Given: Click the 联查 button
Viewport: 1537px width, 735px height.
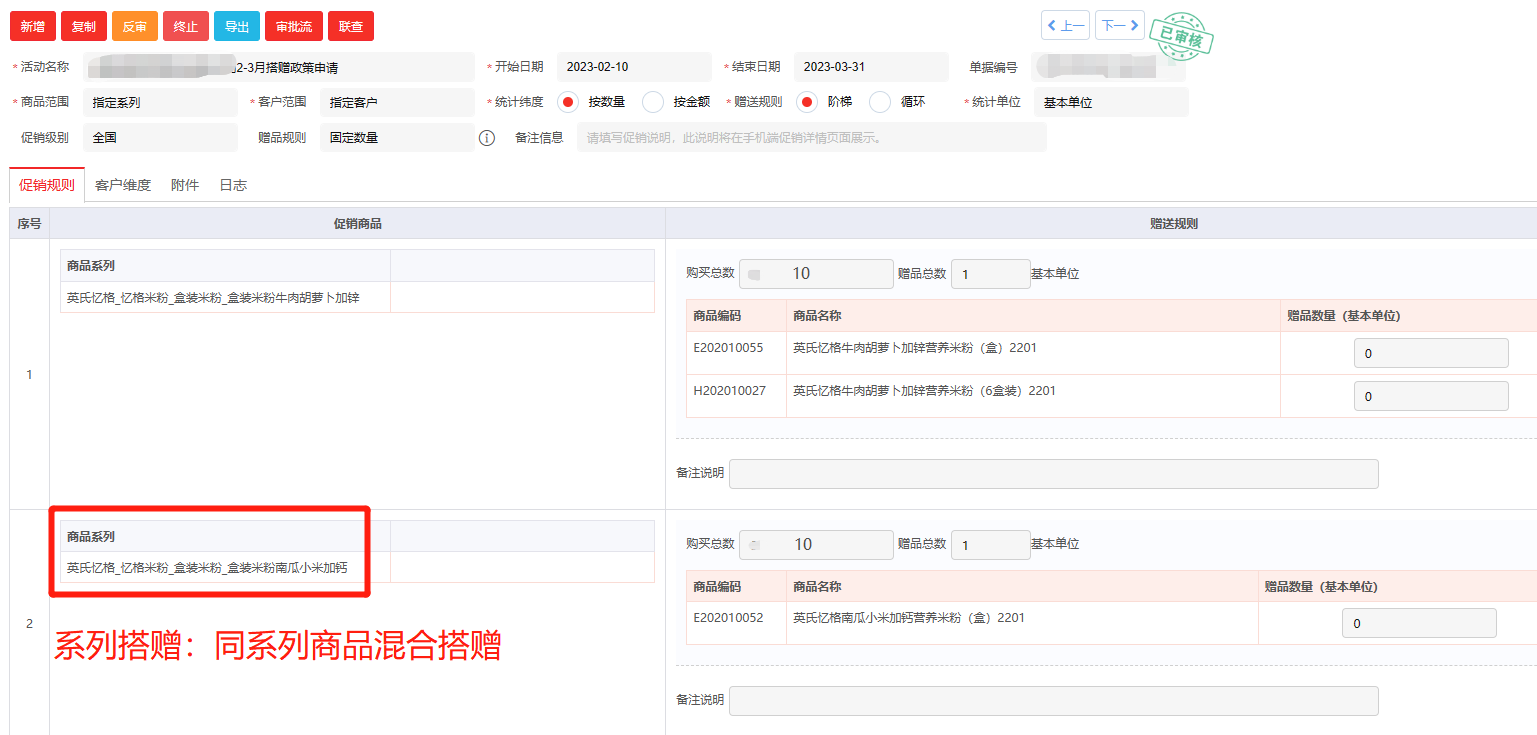Looking at the screenshot, I should click(350, 26).
